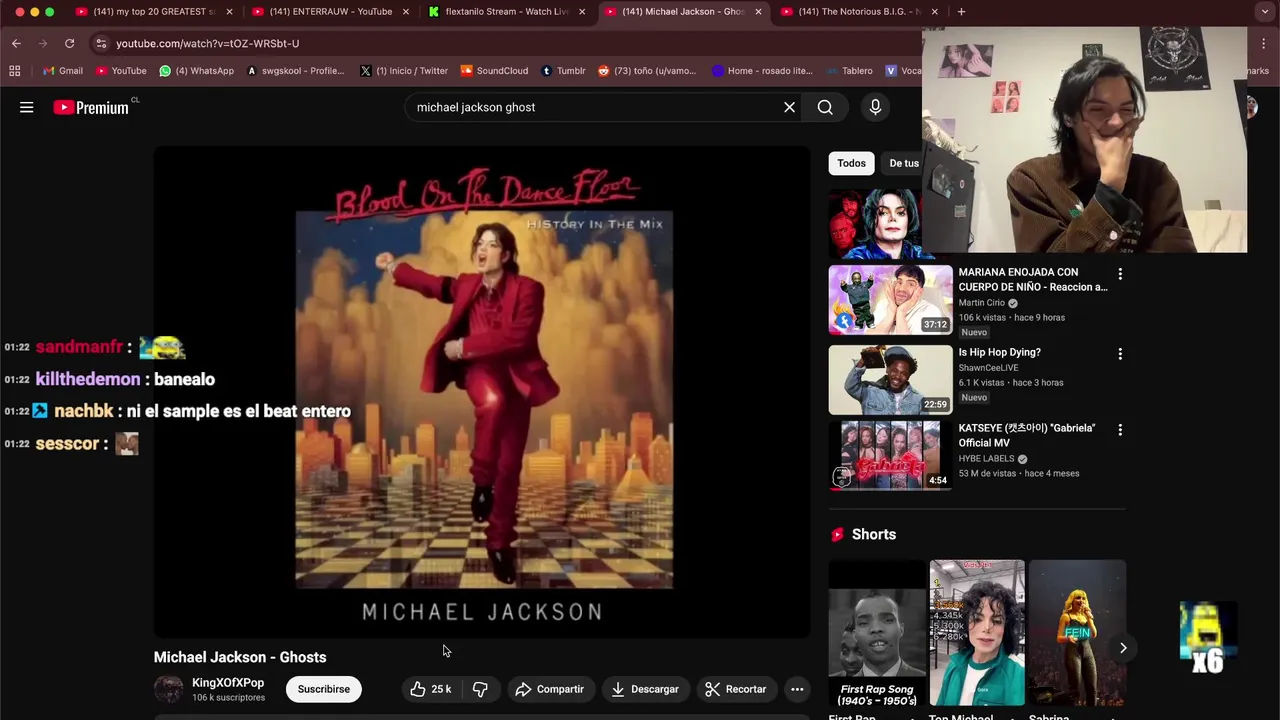Open the Inicio / Twitter bookmark
The image size is (1280, 720).
(403, 71)
